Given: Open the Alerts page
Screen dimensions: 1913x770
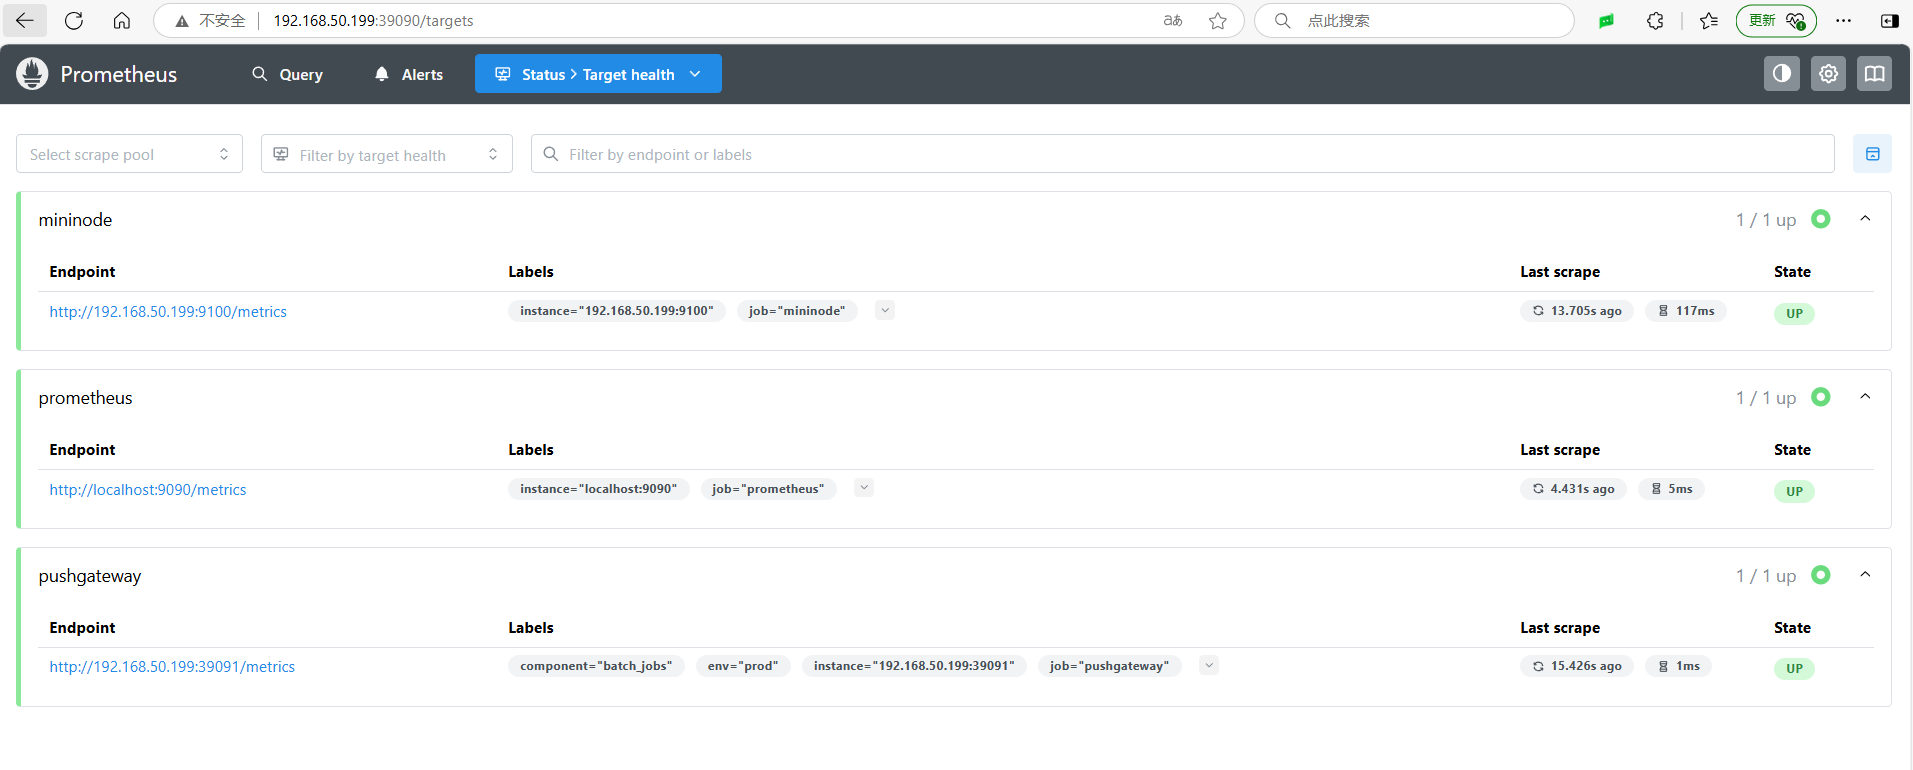Looking at the screenshot, I should [x=409, y=74].
